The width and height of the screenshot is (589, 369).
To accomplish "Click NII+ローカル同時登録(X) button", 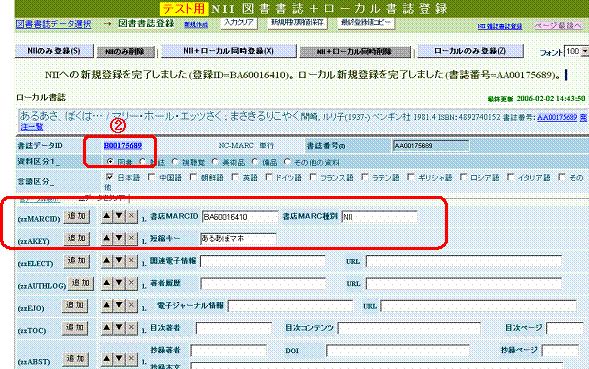I will [x=228, y=51].
